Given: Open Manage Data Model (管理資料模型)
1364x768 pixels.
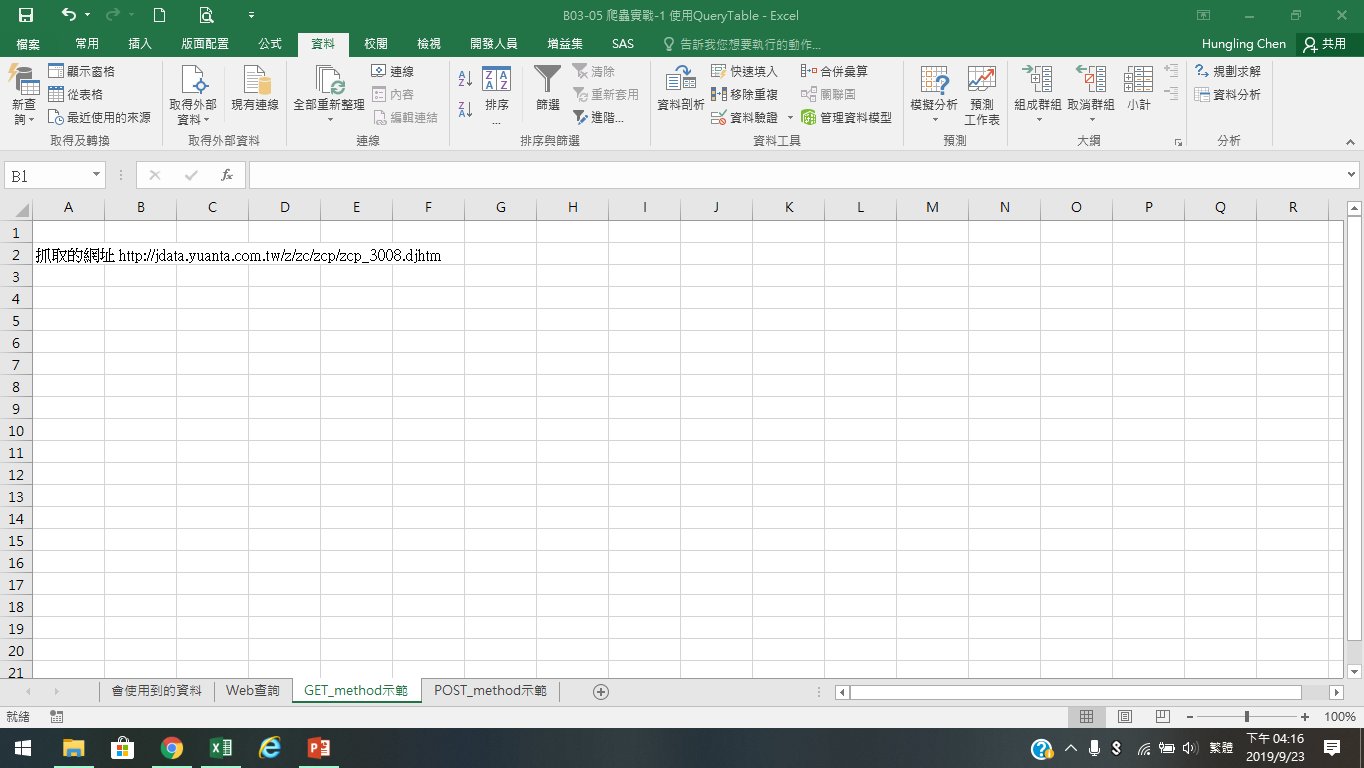Looking at the screenshot, I should [846, 117].
